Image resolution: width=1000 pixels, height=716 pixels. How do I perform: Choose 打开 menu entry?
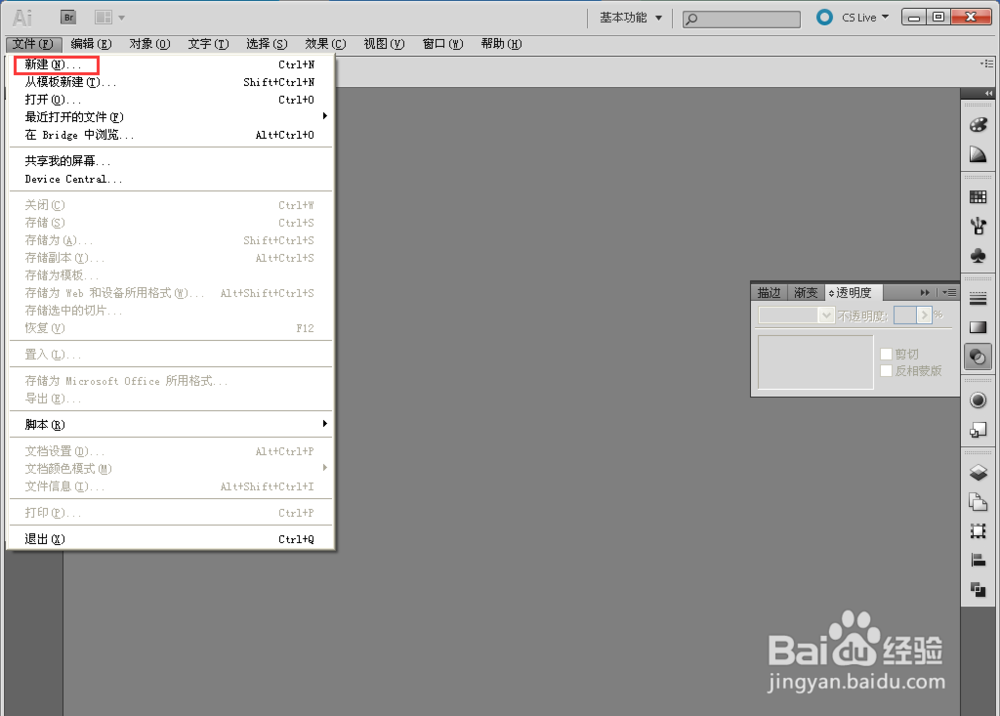(x=170, y=99)
